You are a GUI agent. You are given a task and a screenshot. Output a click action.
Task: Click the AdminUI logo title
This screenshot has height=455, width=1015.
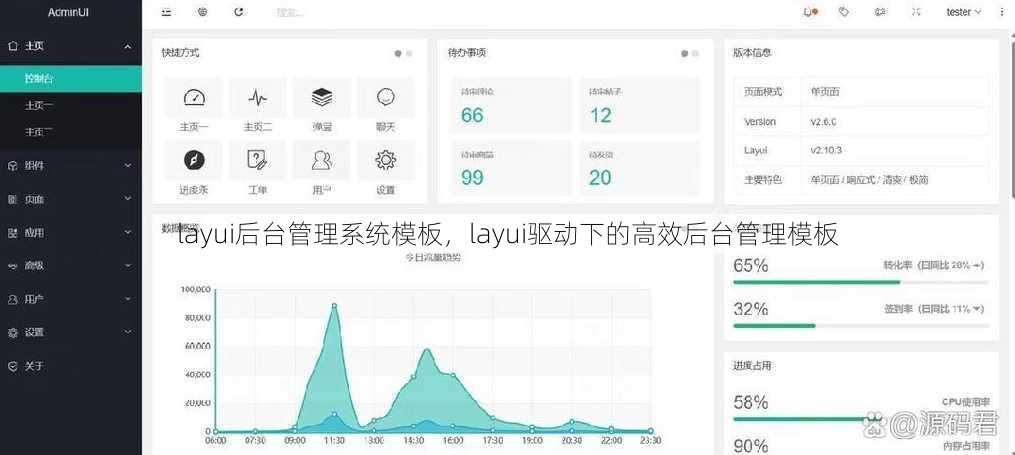(69, 12)
